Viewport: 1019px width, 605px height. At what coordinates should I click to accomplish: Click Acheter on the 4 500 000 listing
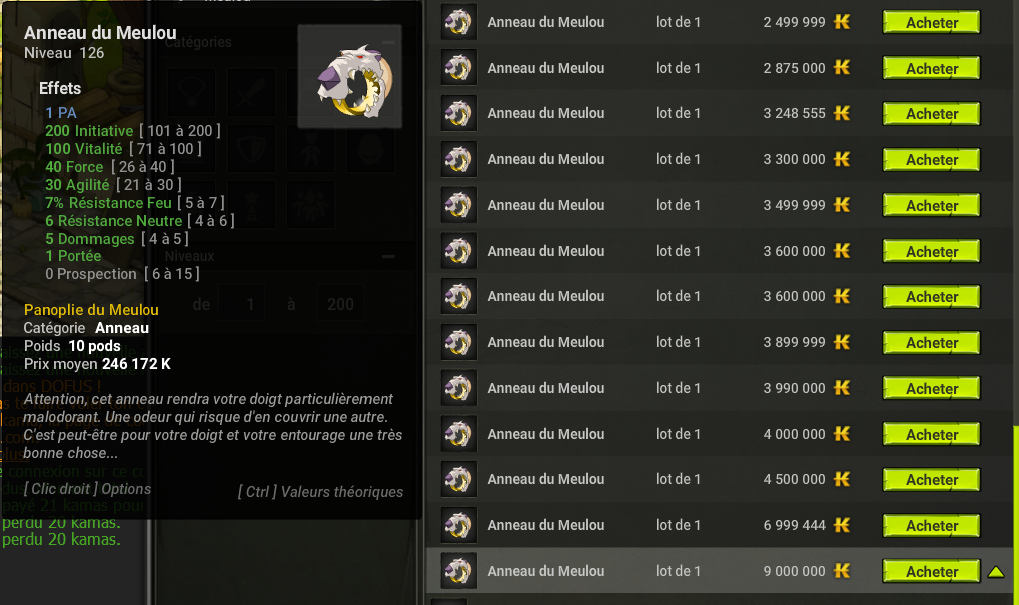point(931,480)
